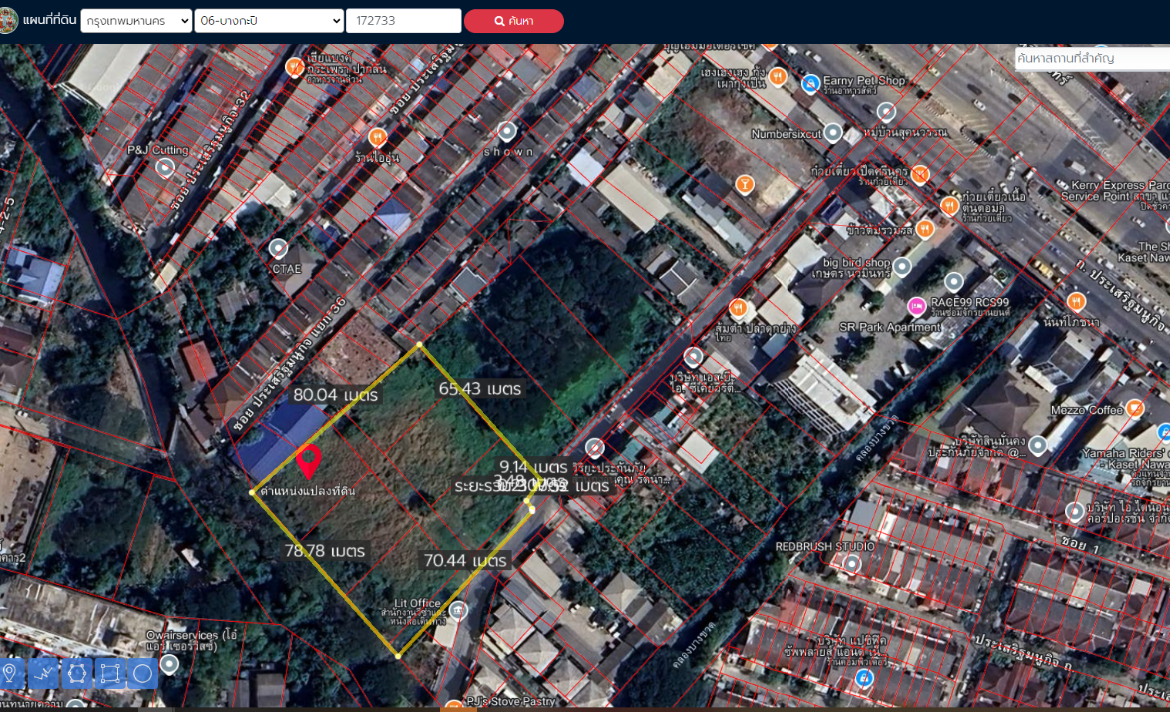Screen dimensions: 1170x712
Task: Click the Mezzo Coffee map marker
Action: tap(1135, 408)
